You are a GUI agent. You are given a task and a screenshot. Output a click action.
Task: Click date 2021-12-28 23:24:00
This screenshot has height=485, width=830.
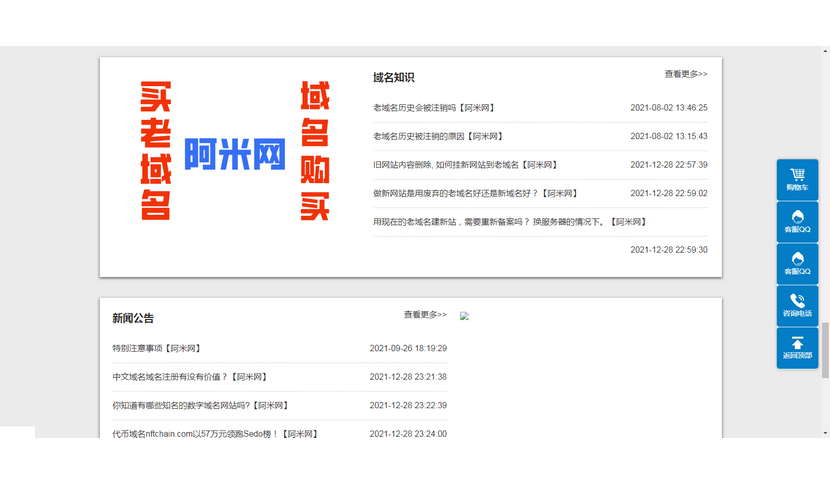click(408, 434)
